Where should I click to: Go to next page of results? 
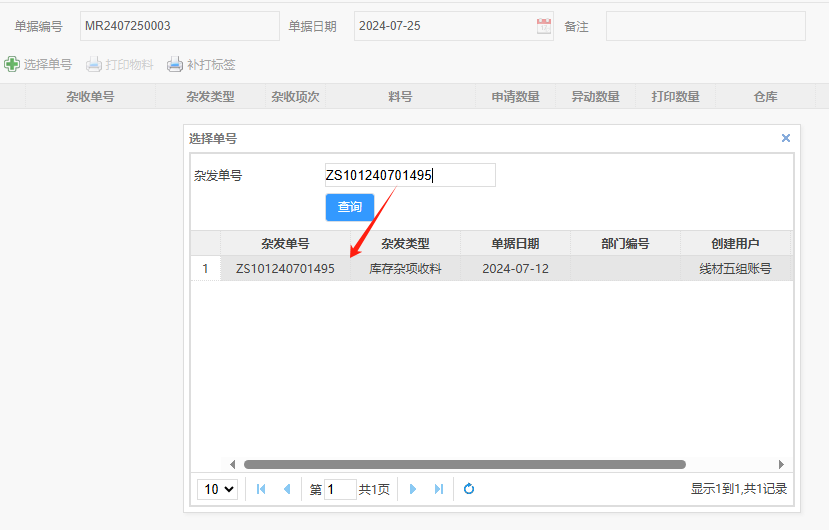pos(412,489)
